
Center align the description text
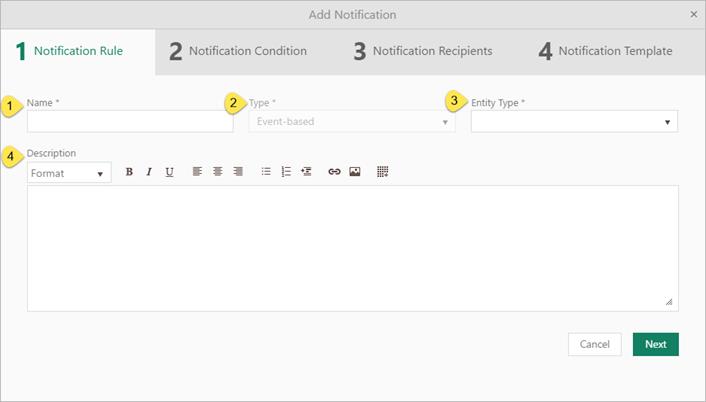(x=217, y=172)
